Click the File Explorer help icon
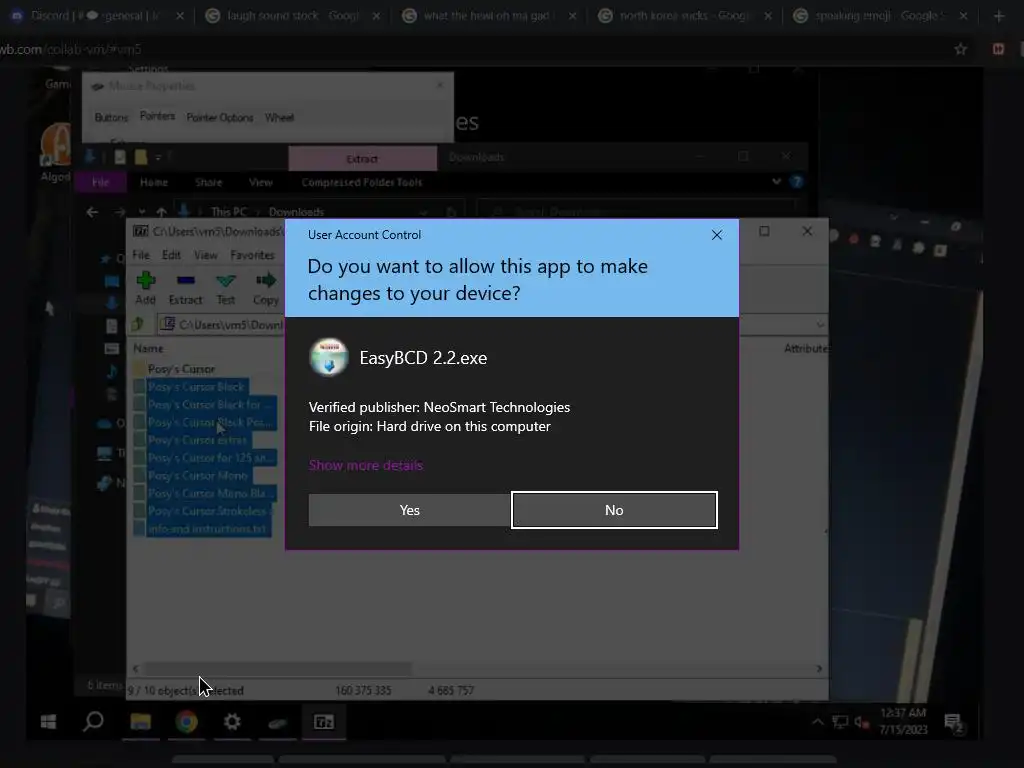Screen dimensions: 1024x768 tap(796, 182)
